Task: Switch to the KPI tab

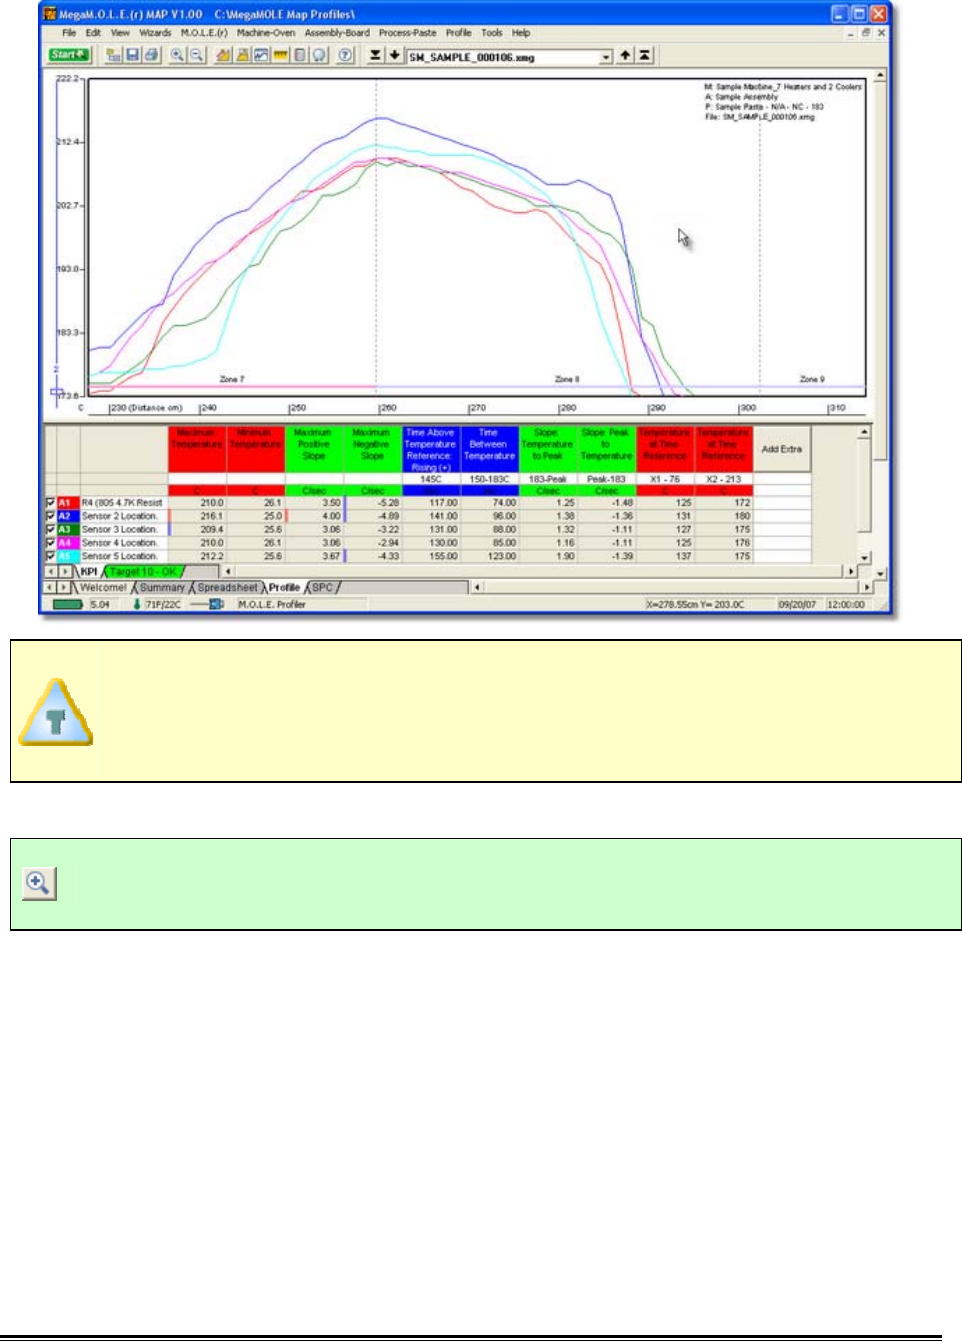Action: tap(89, 572)
